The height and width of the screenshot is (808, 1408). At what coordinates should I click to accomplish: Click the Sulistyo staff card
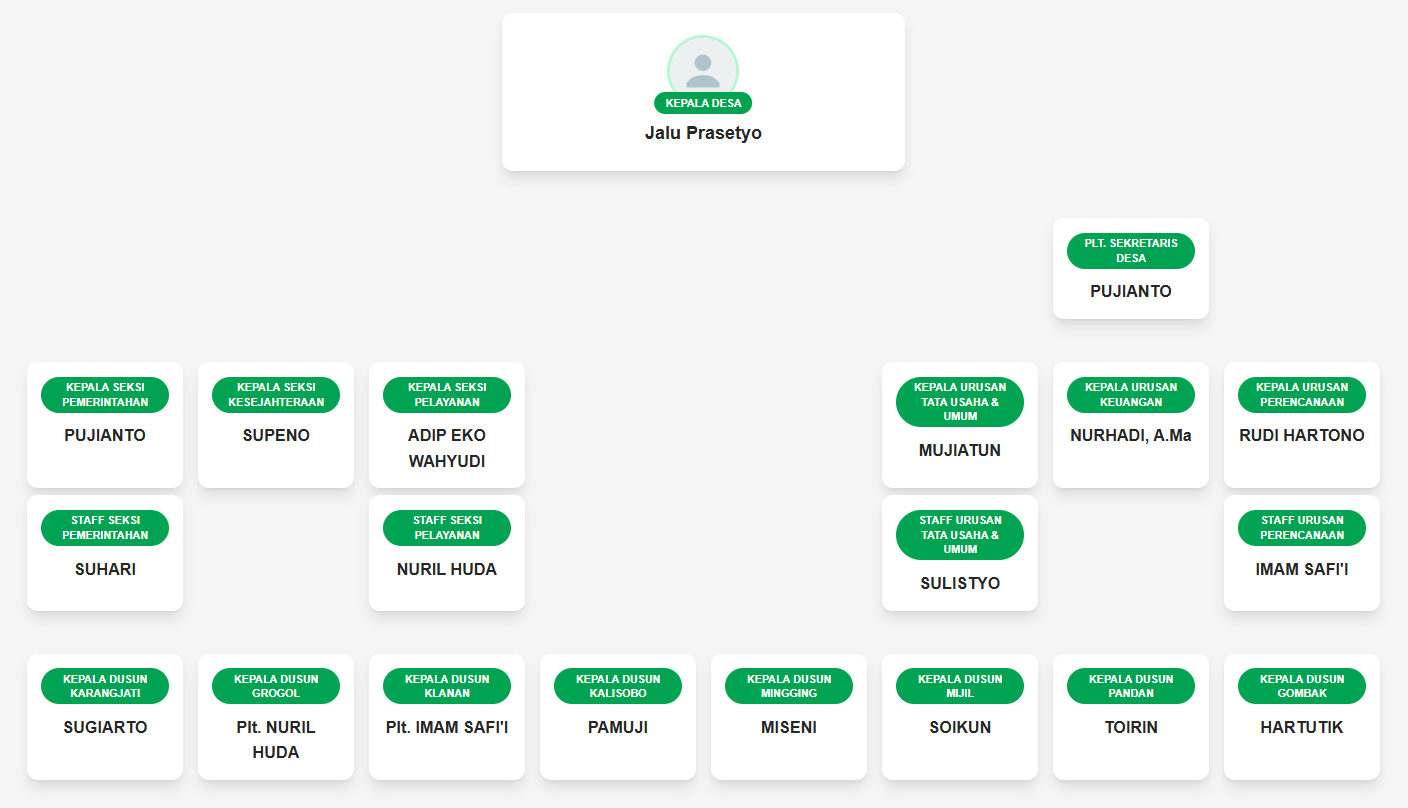coord(960,582)
